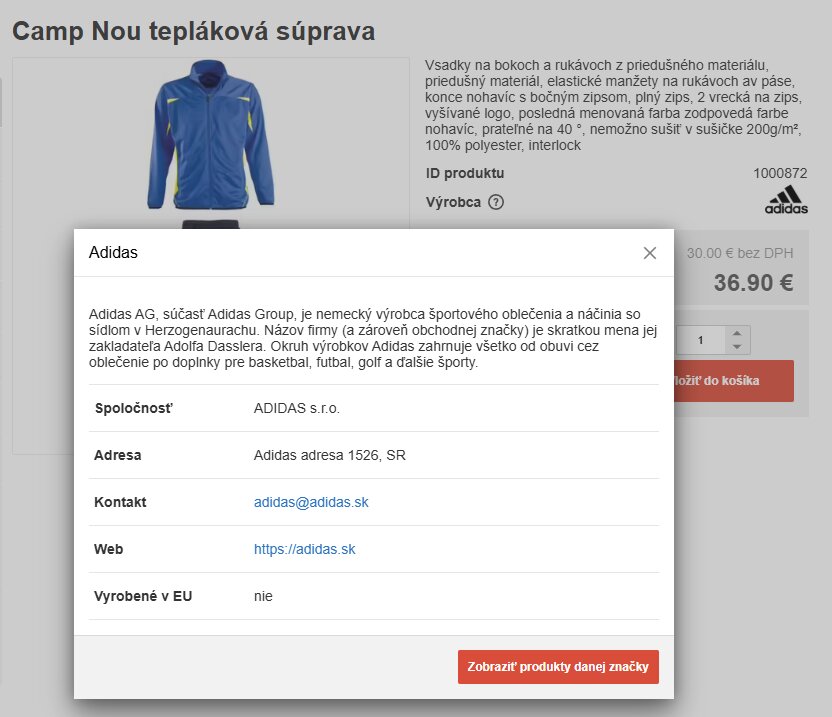
Task: Open the adidas@adidas.sk email link
Action: pos(311,502)
